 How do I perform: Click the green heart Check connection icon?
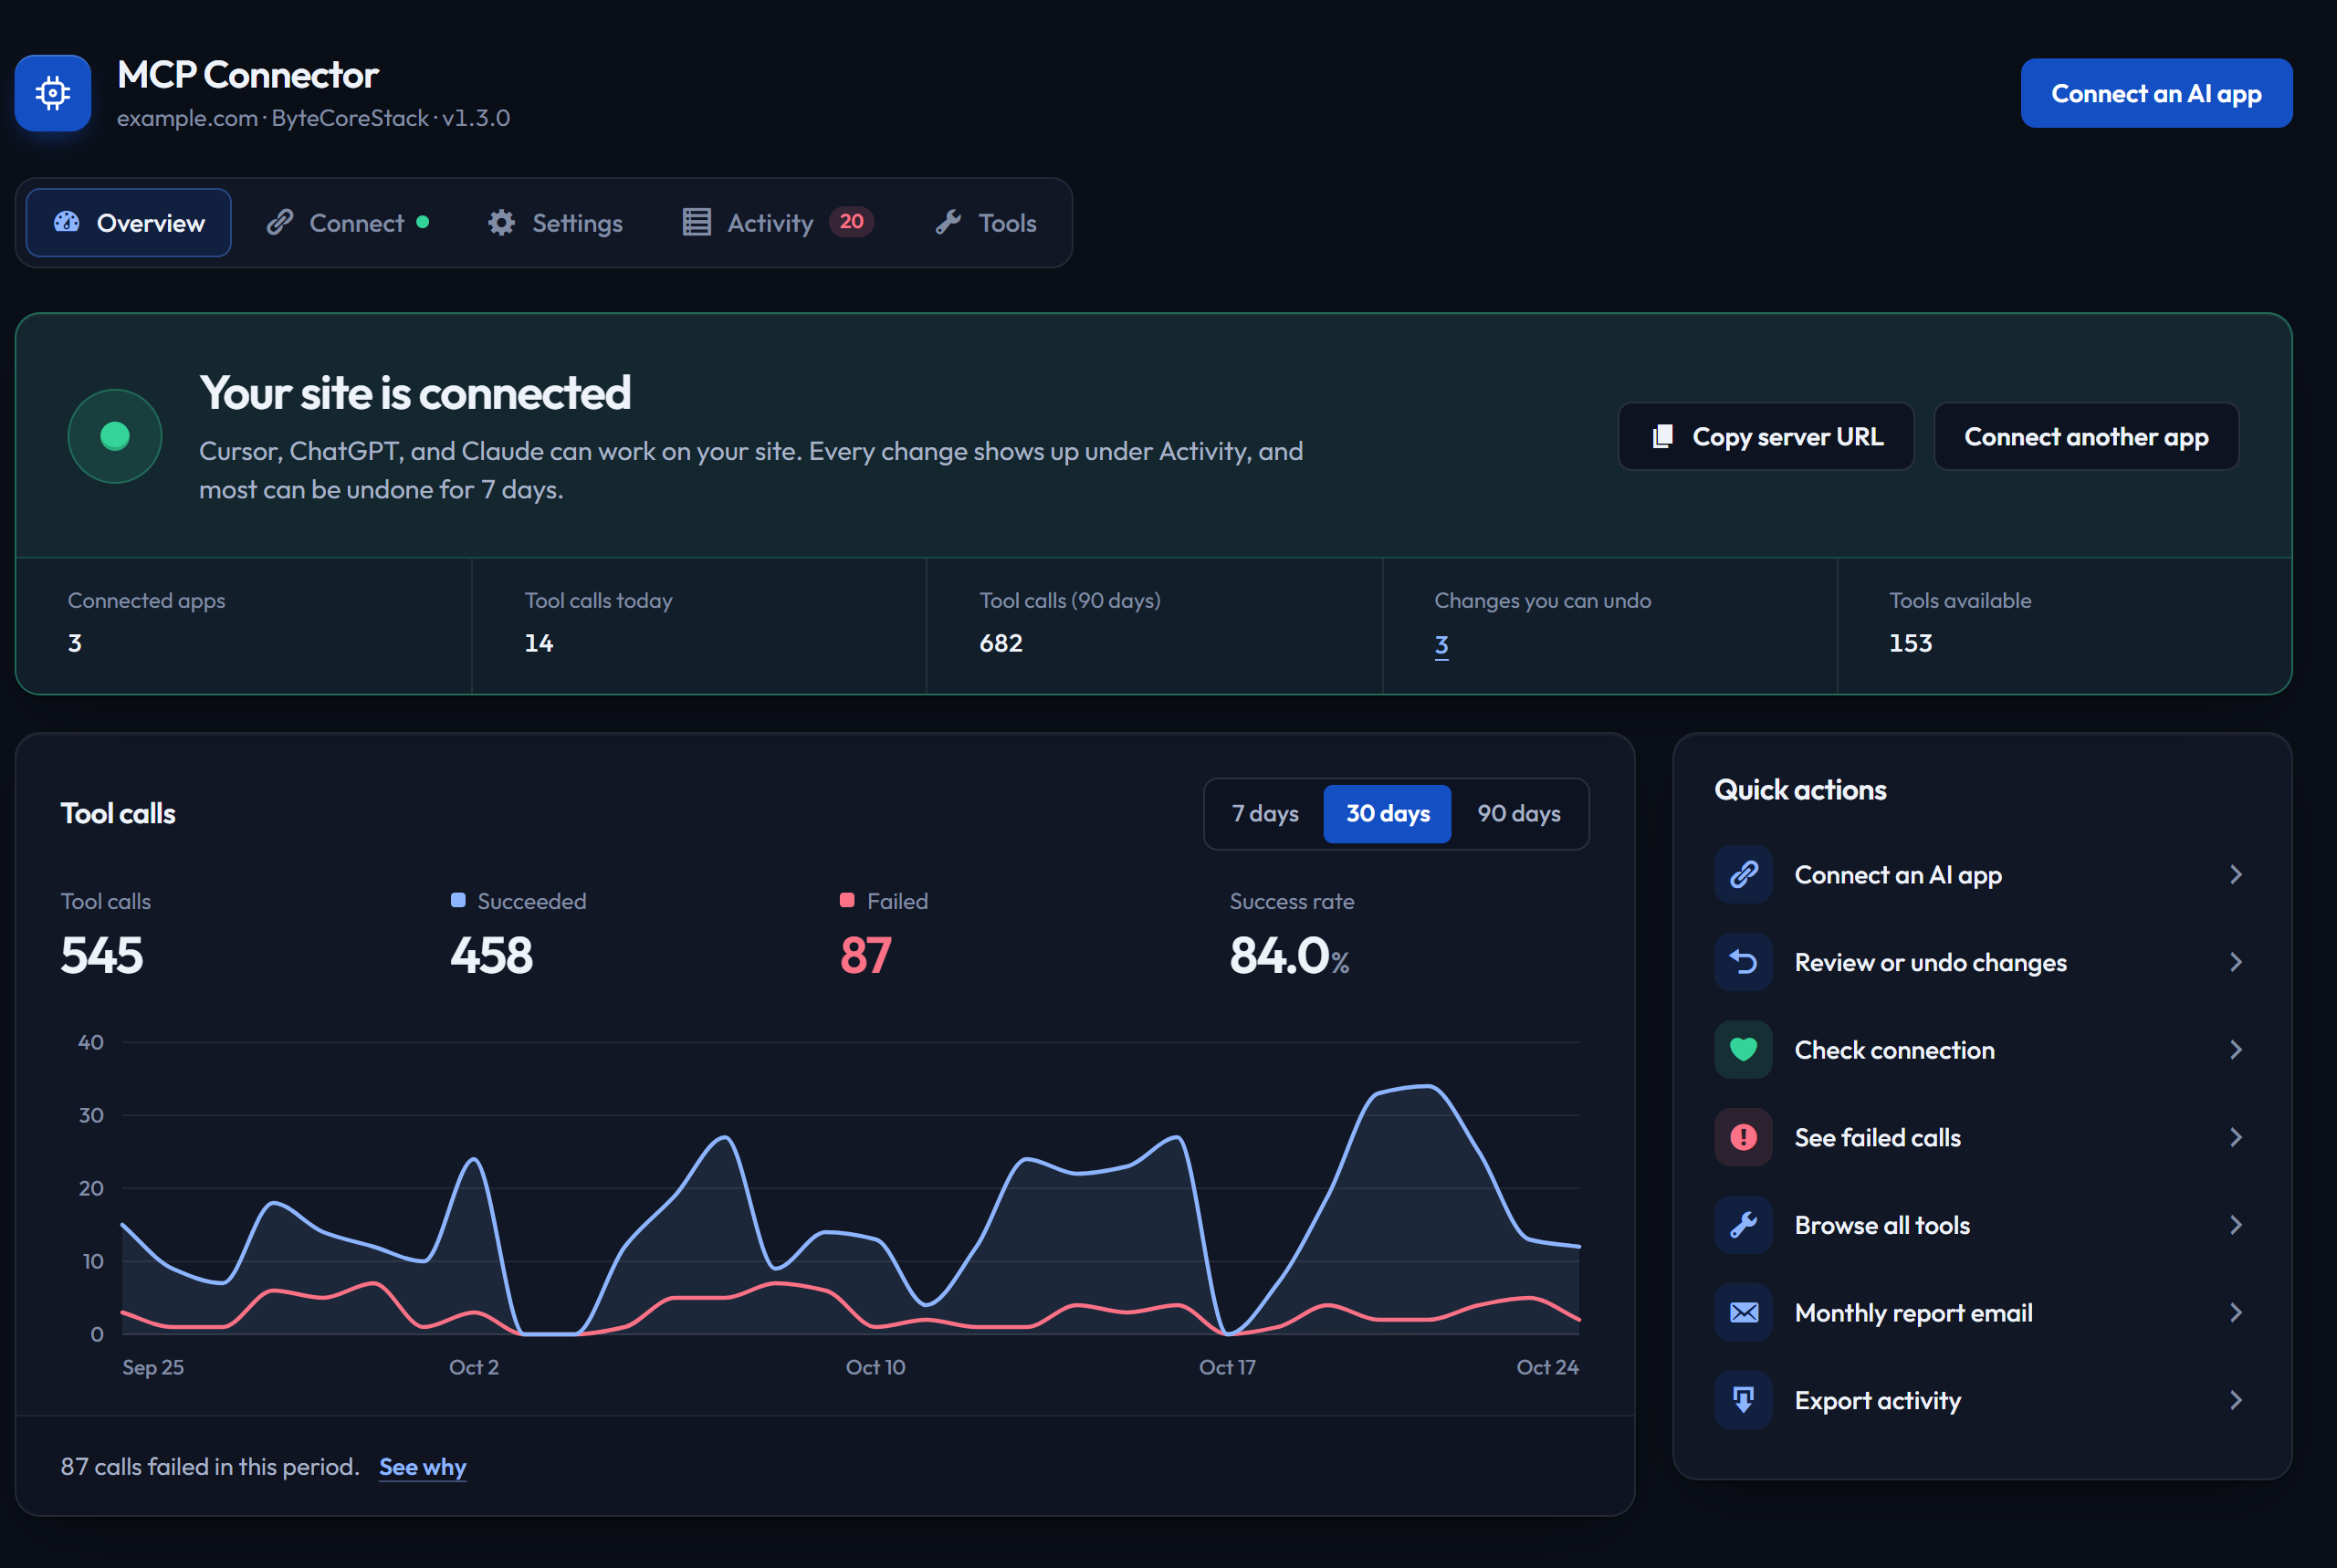pos(1743,1050)
